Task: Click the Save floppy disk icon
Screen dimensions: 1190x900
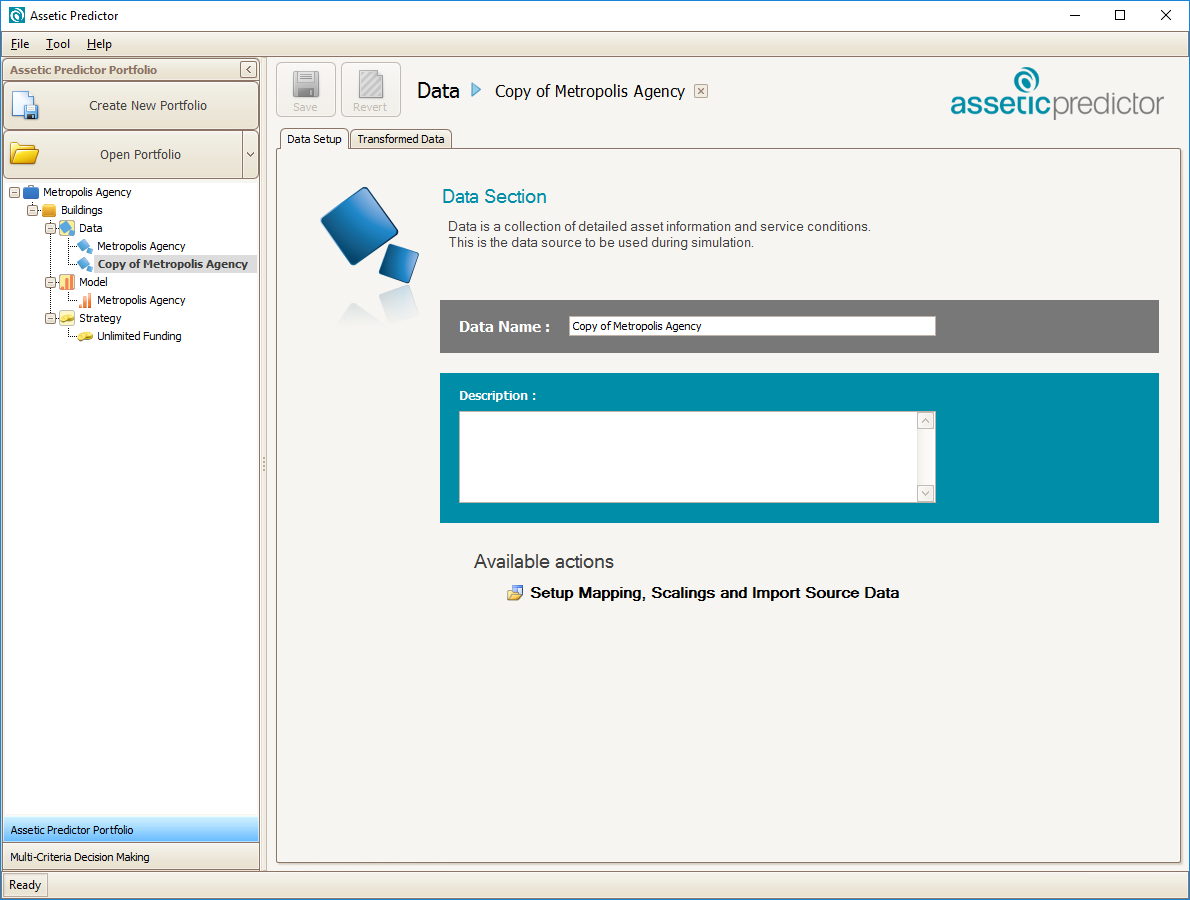Action: point(306,84)
